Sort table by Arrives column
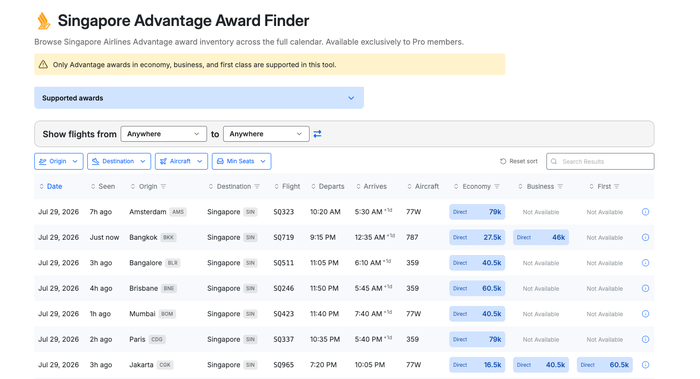Viewport: 700px width, 379px height. click(x=371, y=187)
